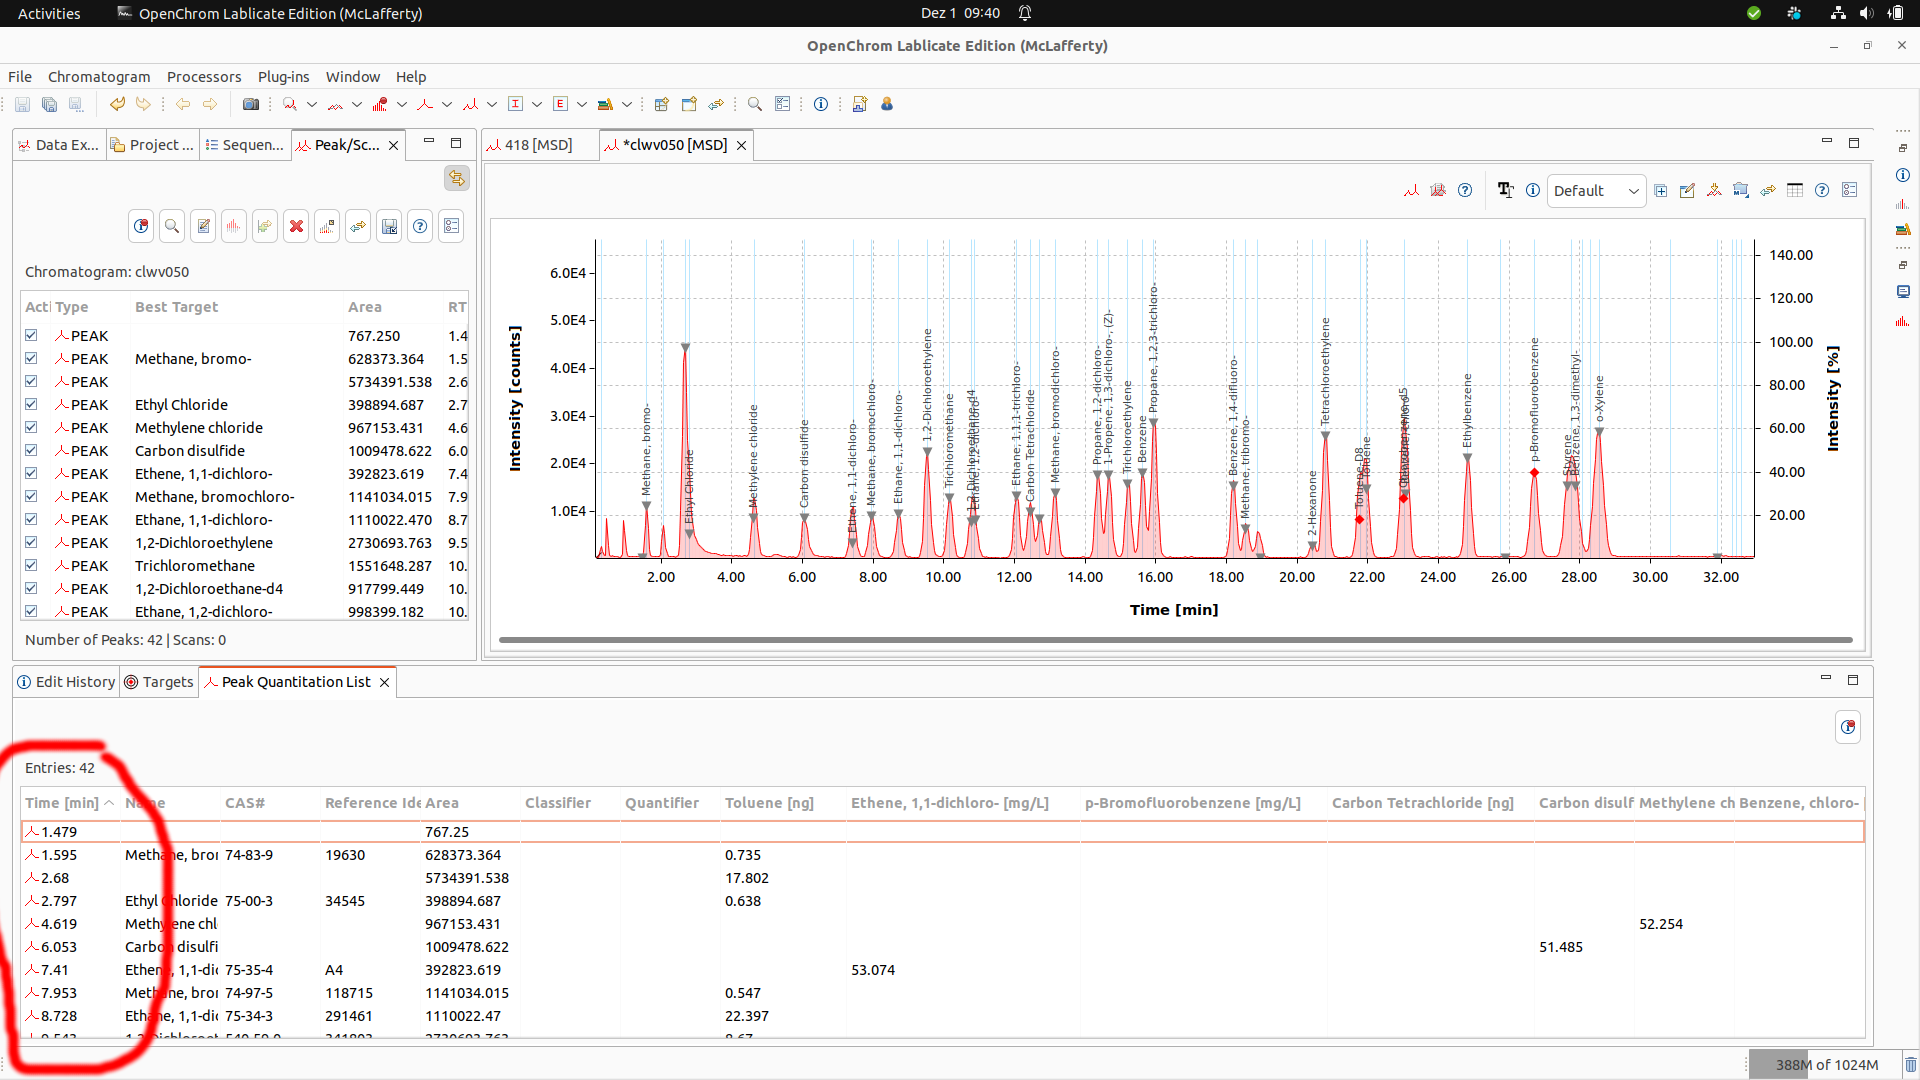Toggle checkbox for Ethyl Chloride peak

click(31, 404)
